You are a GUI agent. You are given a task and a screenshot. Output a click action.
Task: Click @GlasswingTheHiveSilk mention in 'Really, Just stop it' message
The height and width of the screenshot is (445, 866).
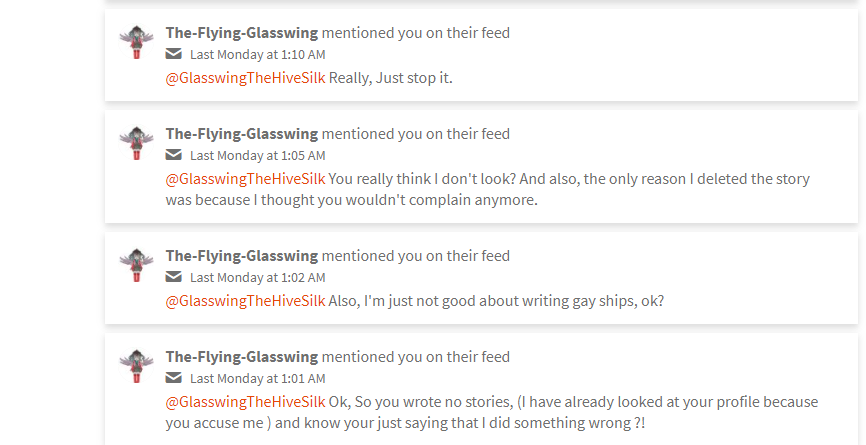click(x=245, y=77)
